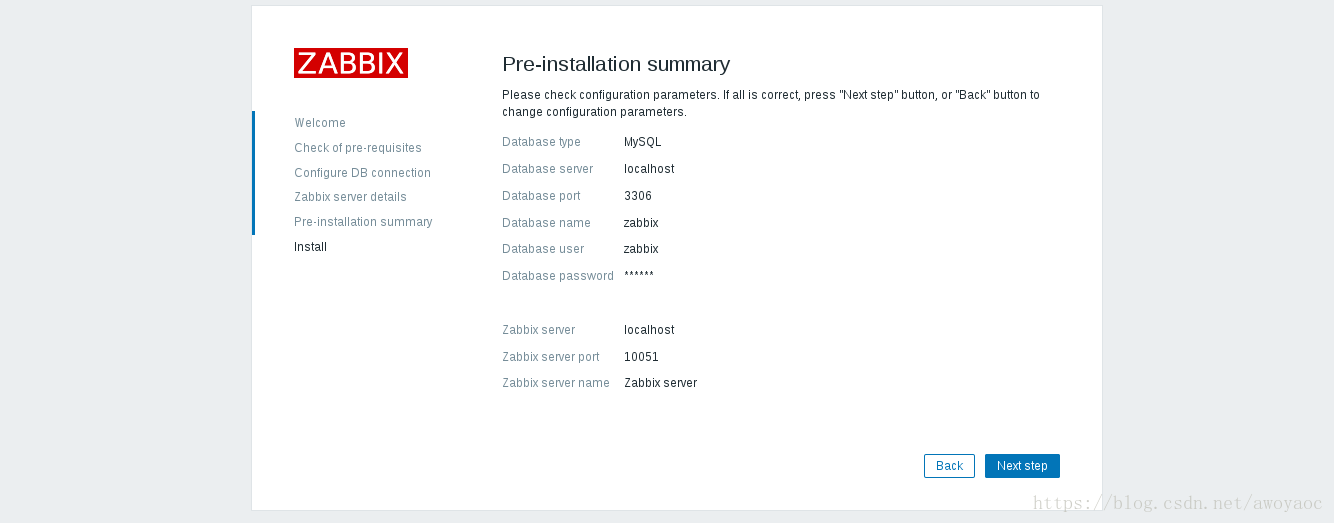1334x523 pixels.
Task: Select Pre-installation summary step
Action: click(363, 222)
